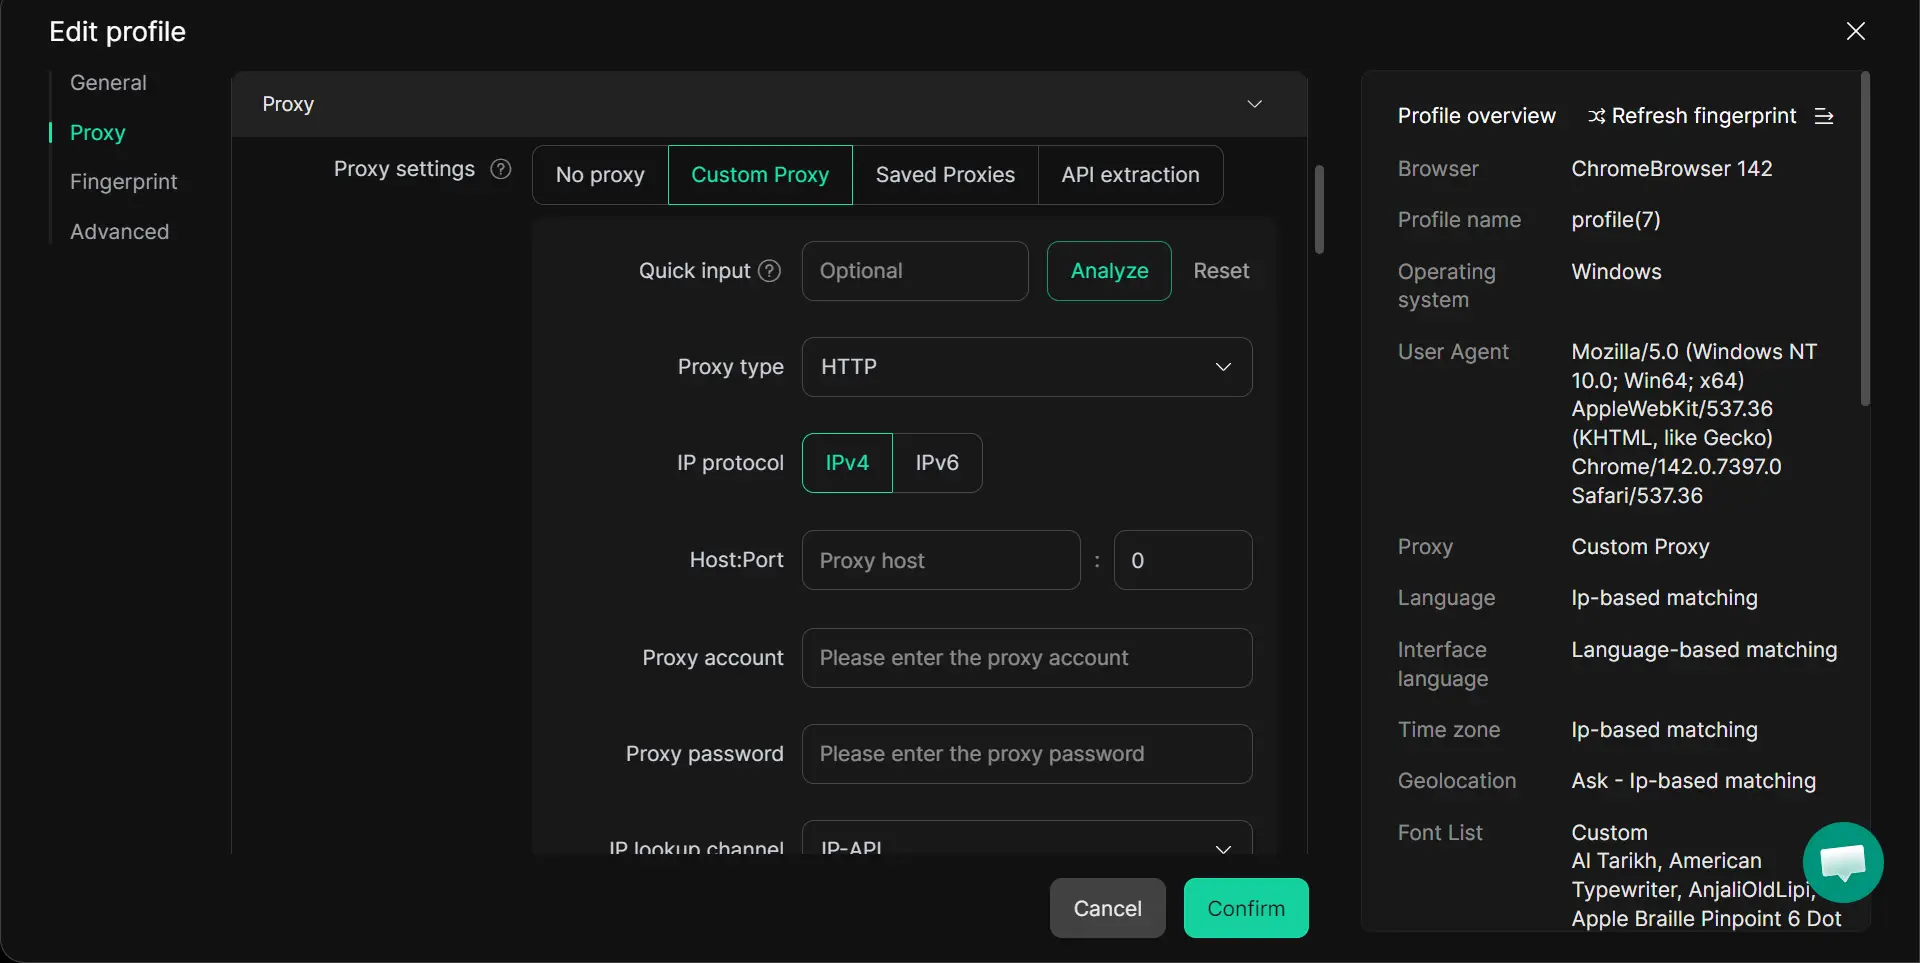Collapse the Profile overview panel icon
The width and height of the screenshot is (1920, 963).
[1824, 116]
